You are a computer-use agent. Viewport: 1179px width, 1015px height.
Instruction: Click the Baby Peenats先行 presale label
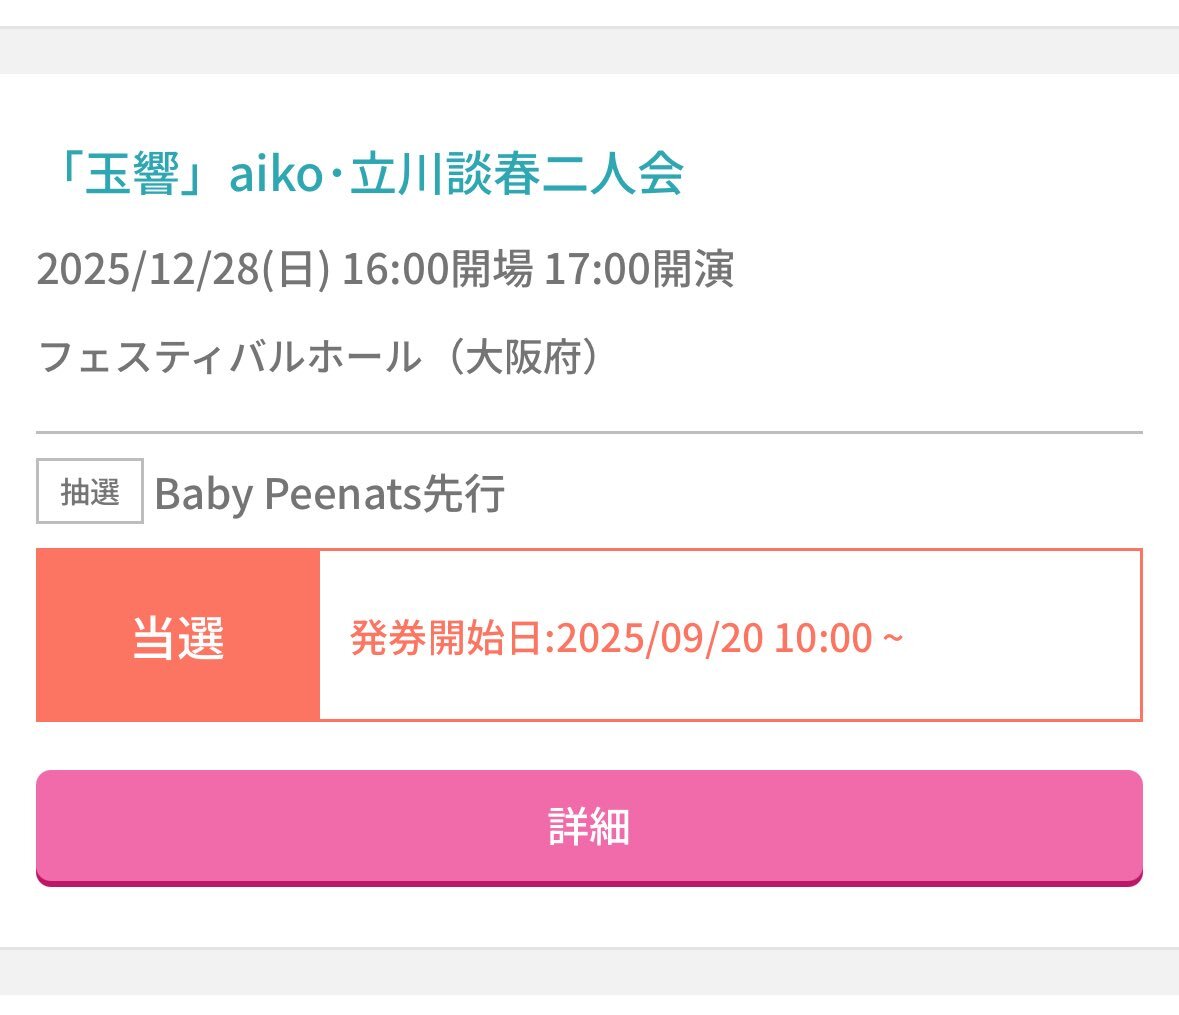[x=329, y=493]
